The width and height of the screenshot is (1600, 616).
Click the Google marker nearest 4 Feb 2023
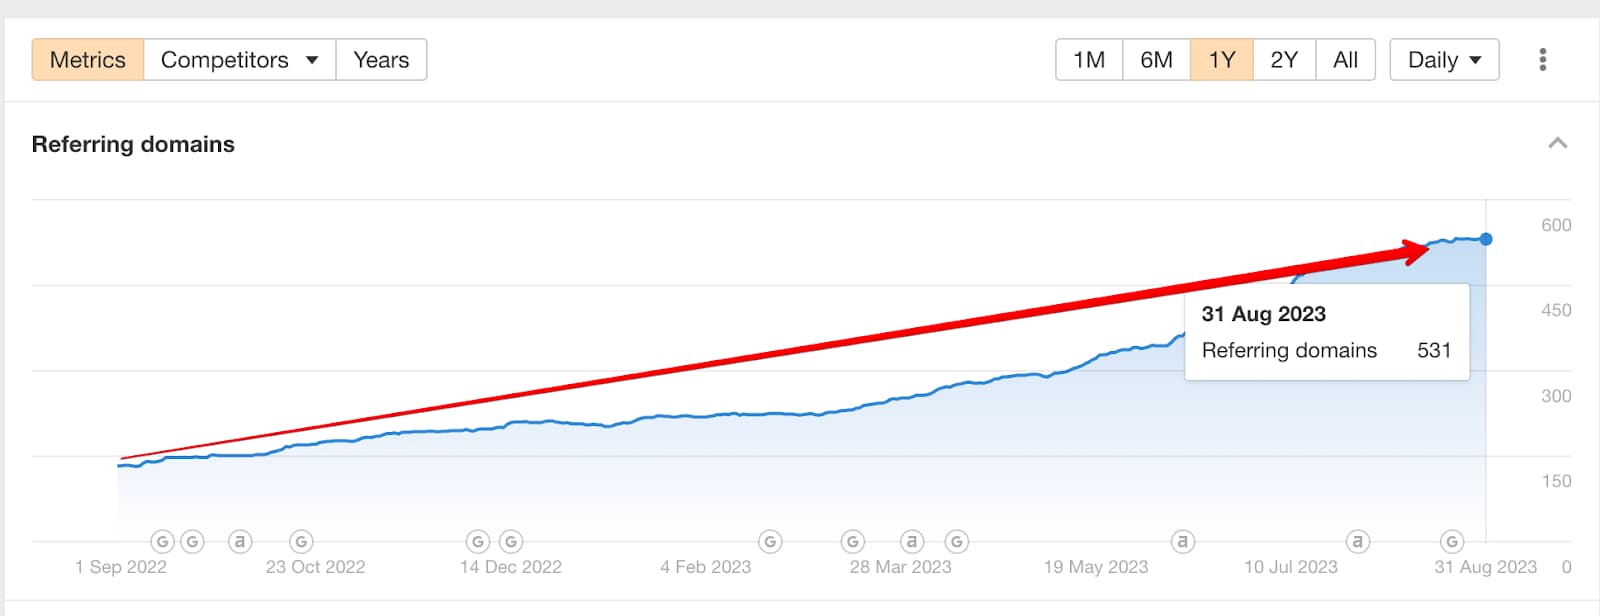pyautogui.click(x=770, y=542)
